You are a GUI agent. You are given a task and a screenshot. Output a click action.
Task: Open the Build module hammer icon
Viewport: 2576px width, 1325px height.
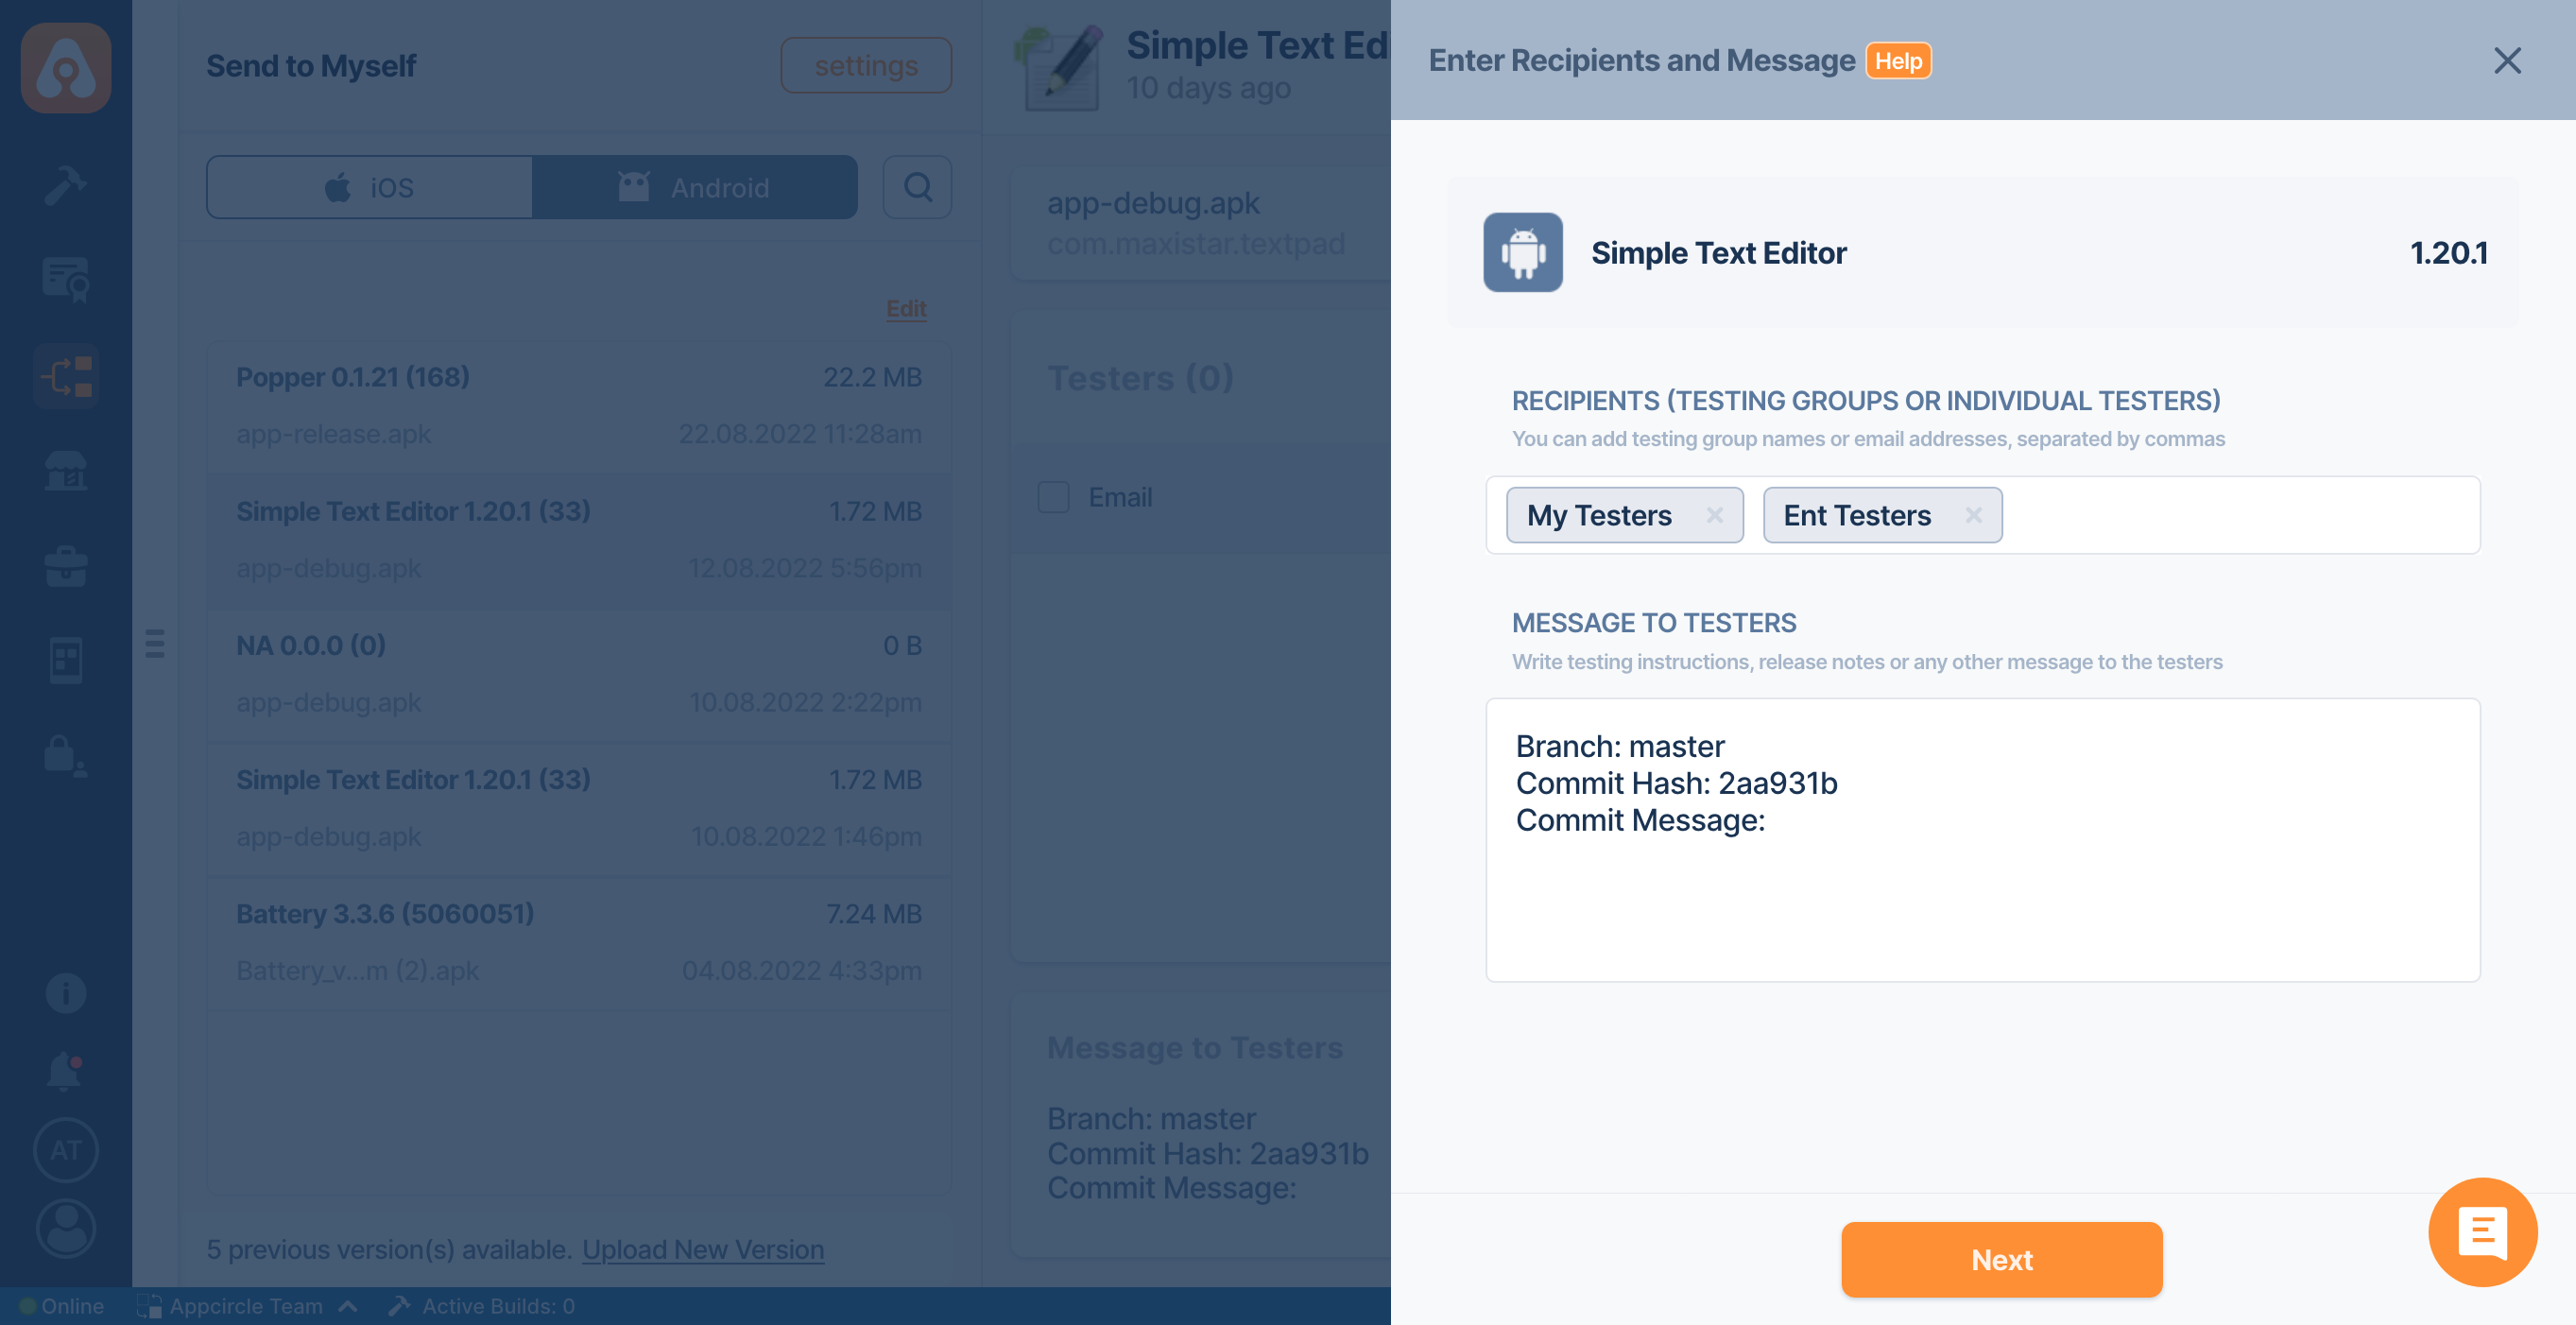coord(66,185)
